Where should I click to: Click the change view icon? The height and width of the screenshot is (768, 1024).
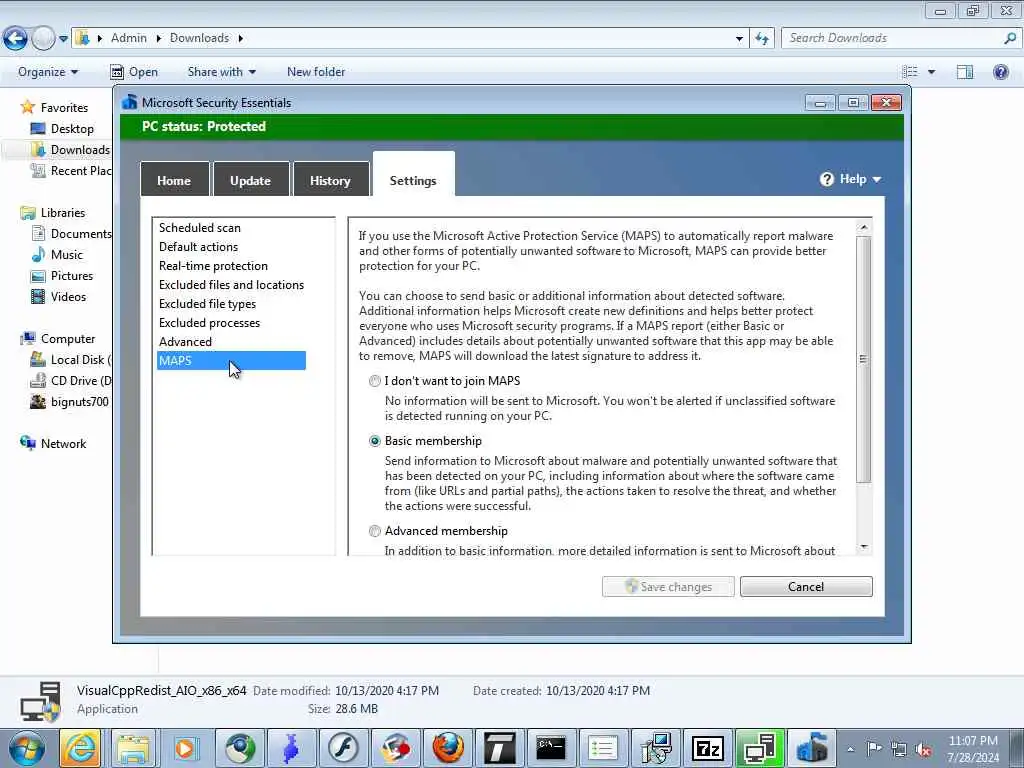click(910, 72)
